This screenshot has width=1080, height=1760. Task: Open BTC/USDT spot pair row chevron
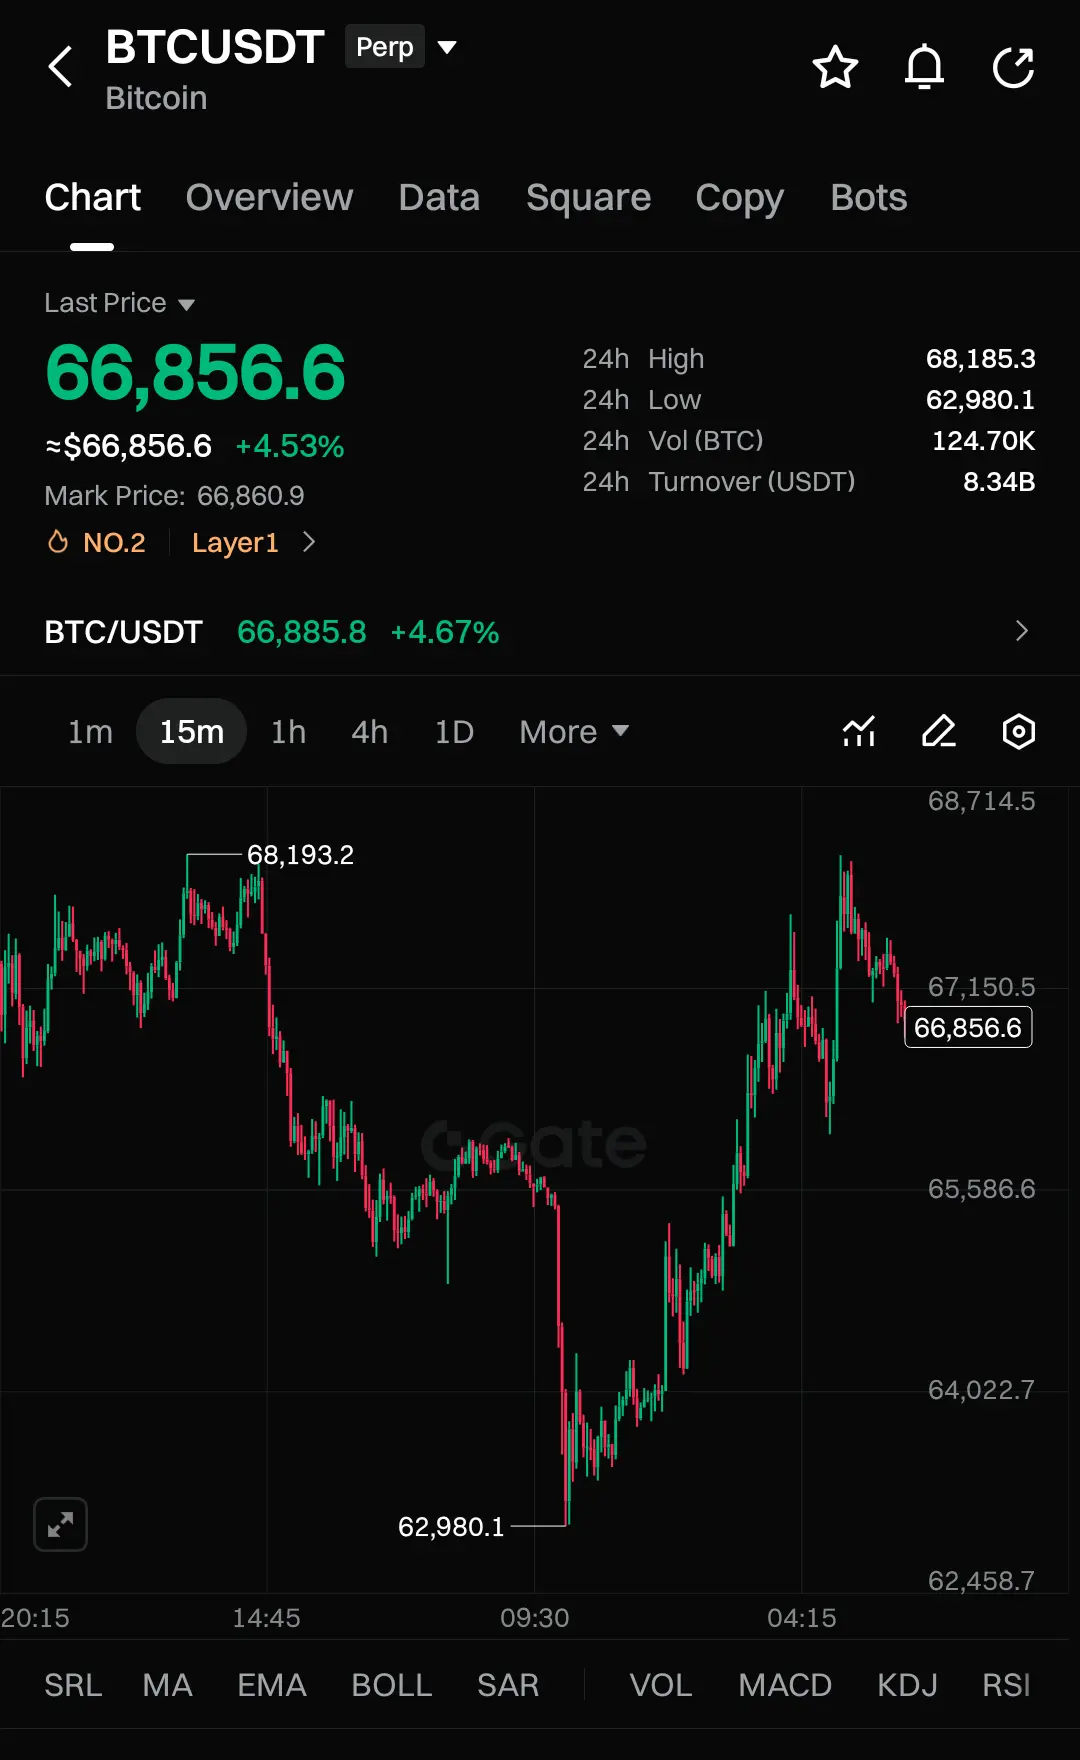pos(1021,631)
